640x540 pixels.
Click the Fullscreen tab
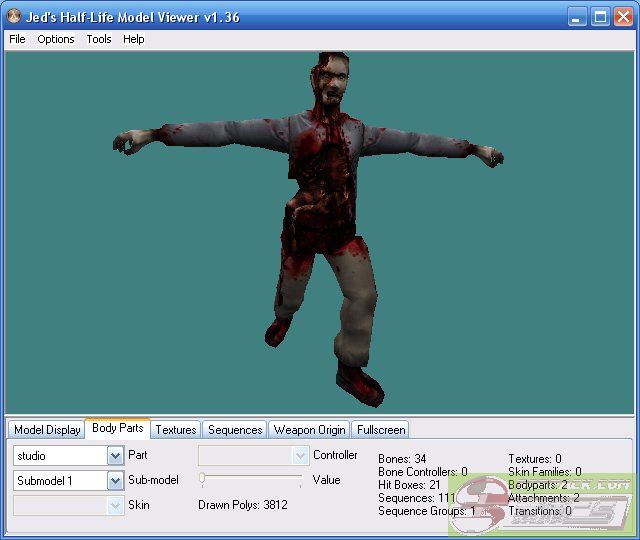click(x=381, y=430)
